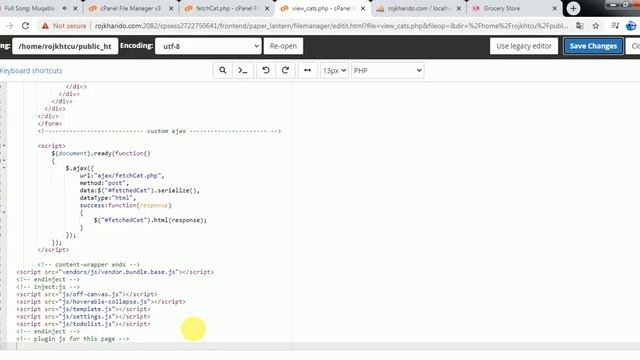This screenshot has height=360, width=640.
Task: Click the method:"post" line
Action: (104, 183)
